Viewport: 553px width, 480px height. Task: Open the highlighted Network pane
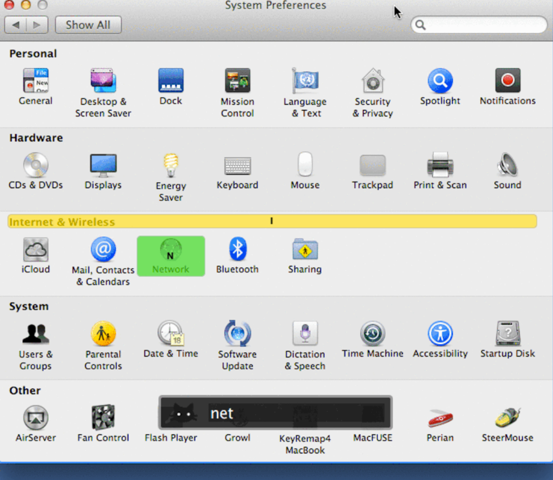click(x=171, y=256)
